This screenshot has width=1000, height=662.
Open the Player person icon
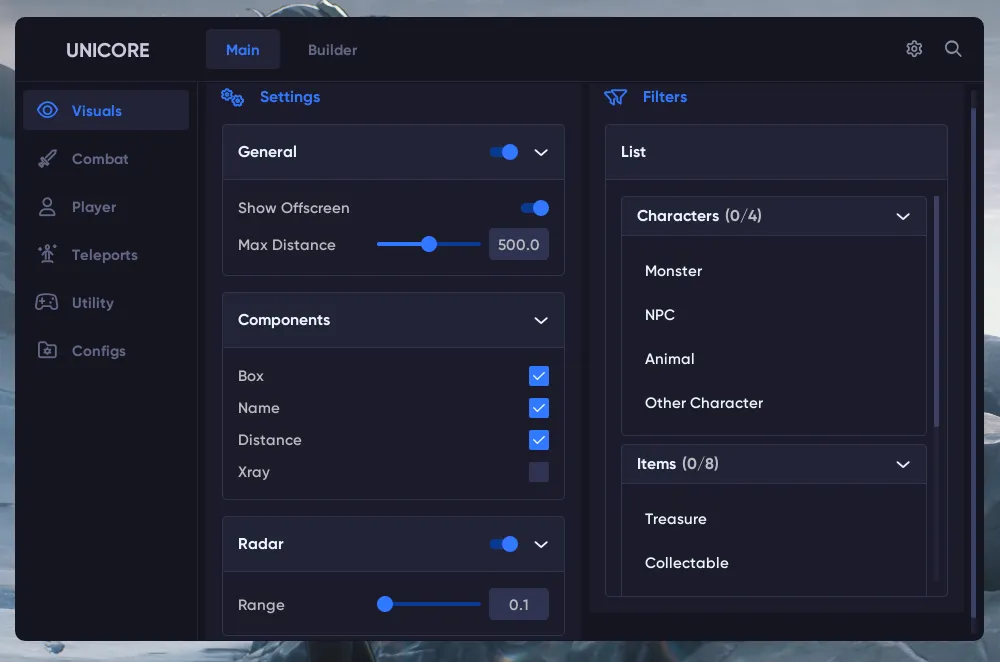pos(47,207)
